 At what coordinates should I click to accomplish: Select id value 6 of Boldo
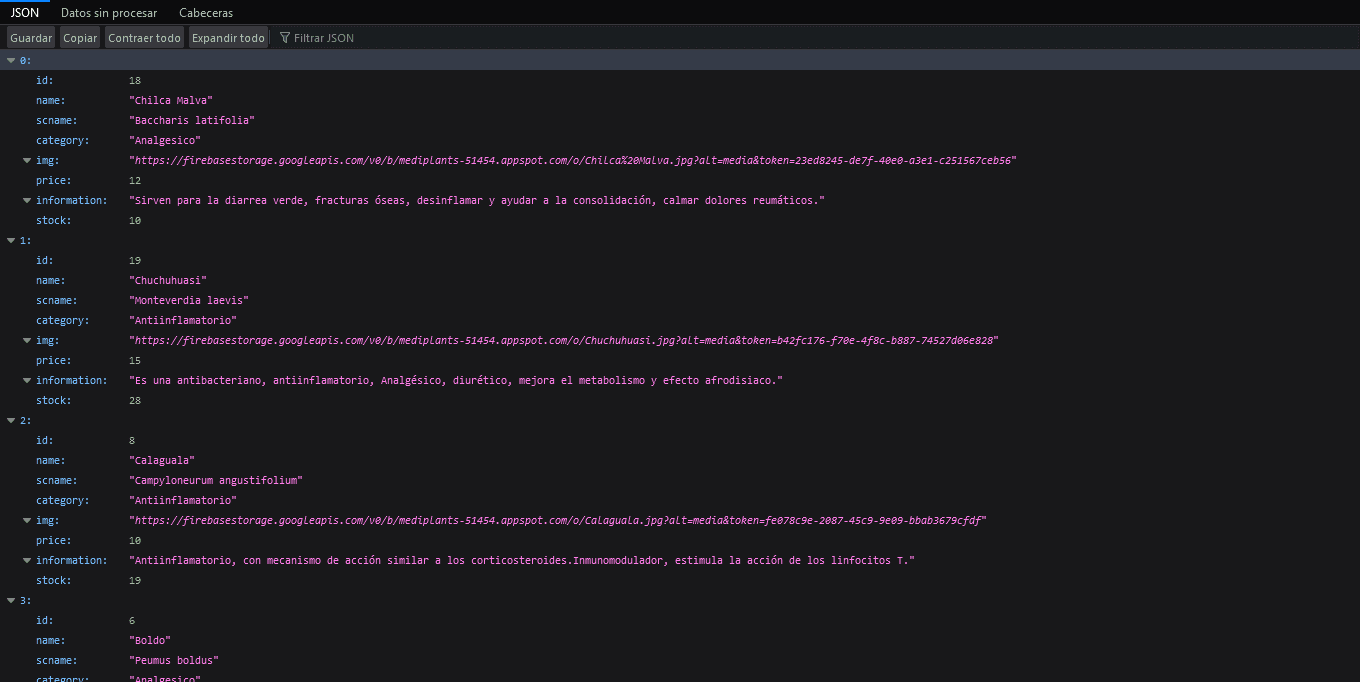pos(132,620)
